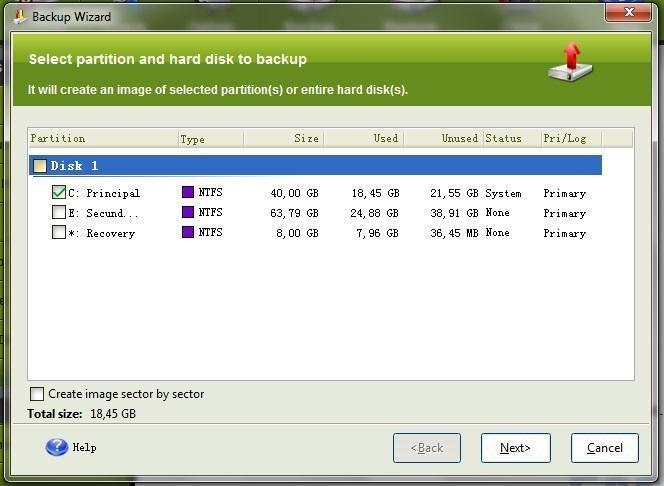The height and width of the screenshot is (486, 664).
Task: Click Primary in the C: Principal row
Action: pos(564,193)
